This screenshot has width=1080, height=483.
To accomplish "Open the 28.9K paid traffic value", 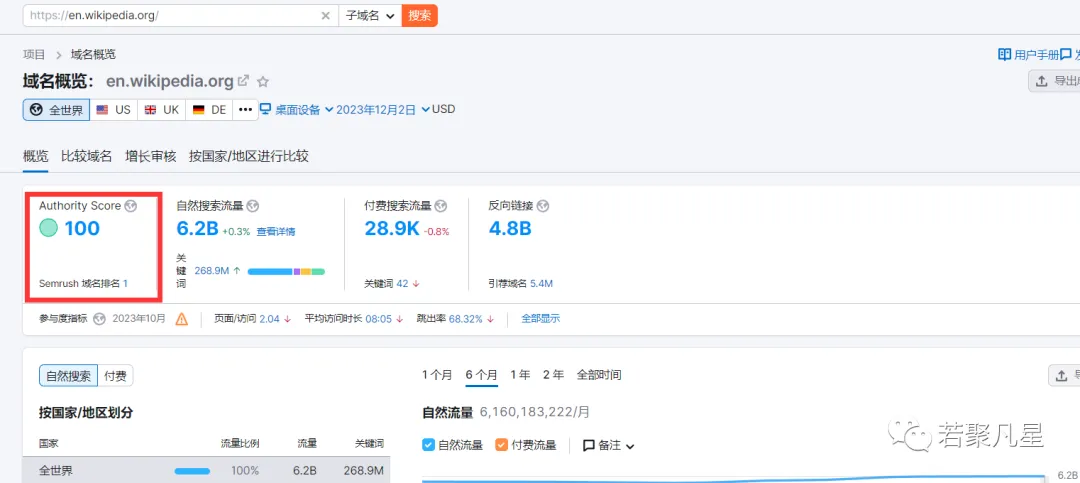I will pyautogui.click(x=391, y=229).
